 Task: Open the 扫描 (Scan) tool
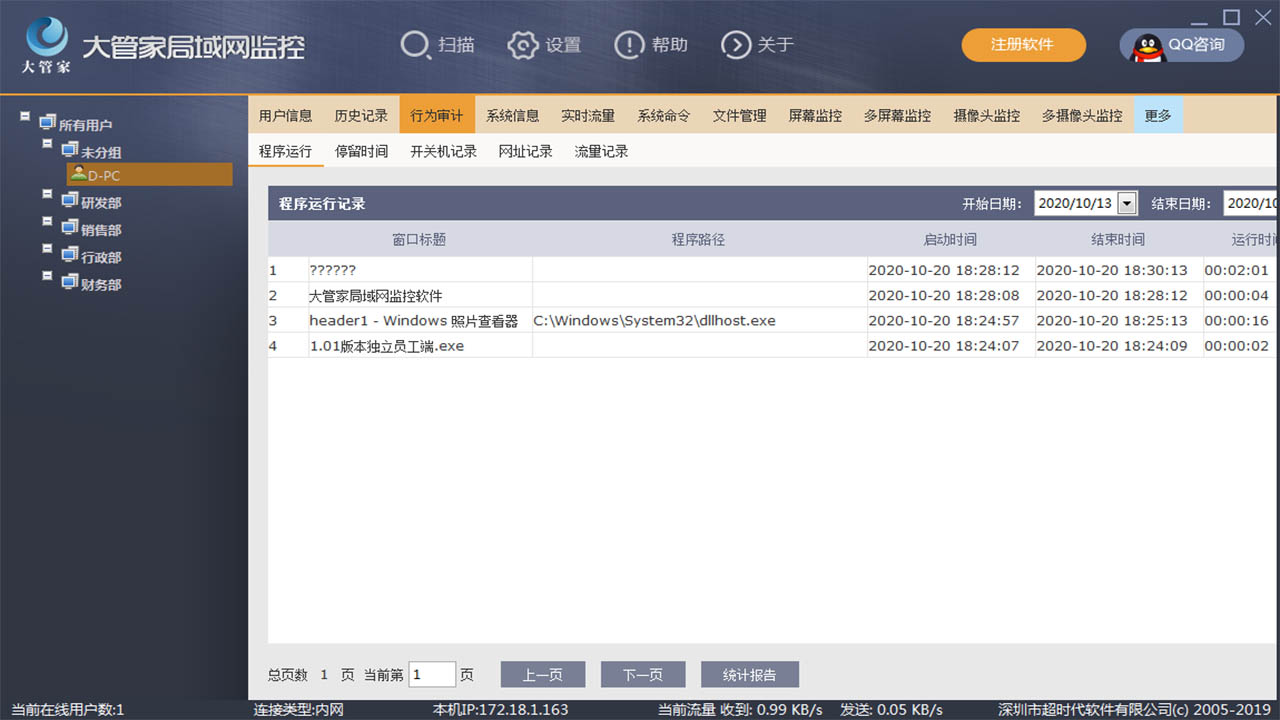pyautogui.click(x=438, y=44)
